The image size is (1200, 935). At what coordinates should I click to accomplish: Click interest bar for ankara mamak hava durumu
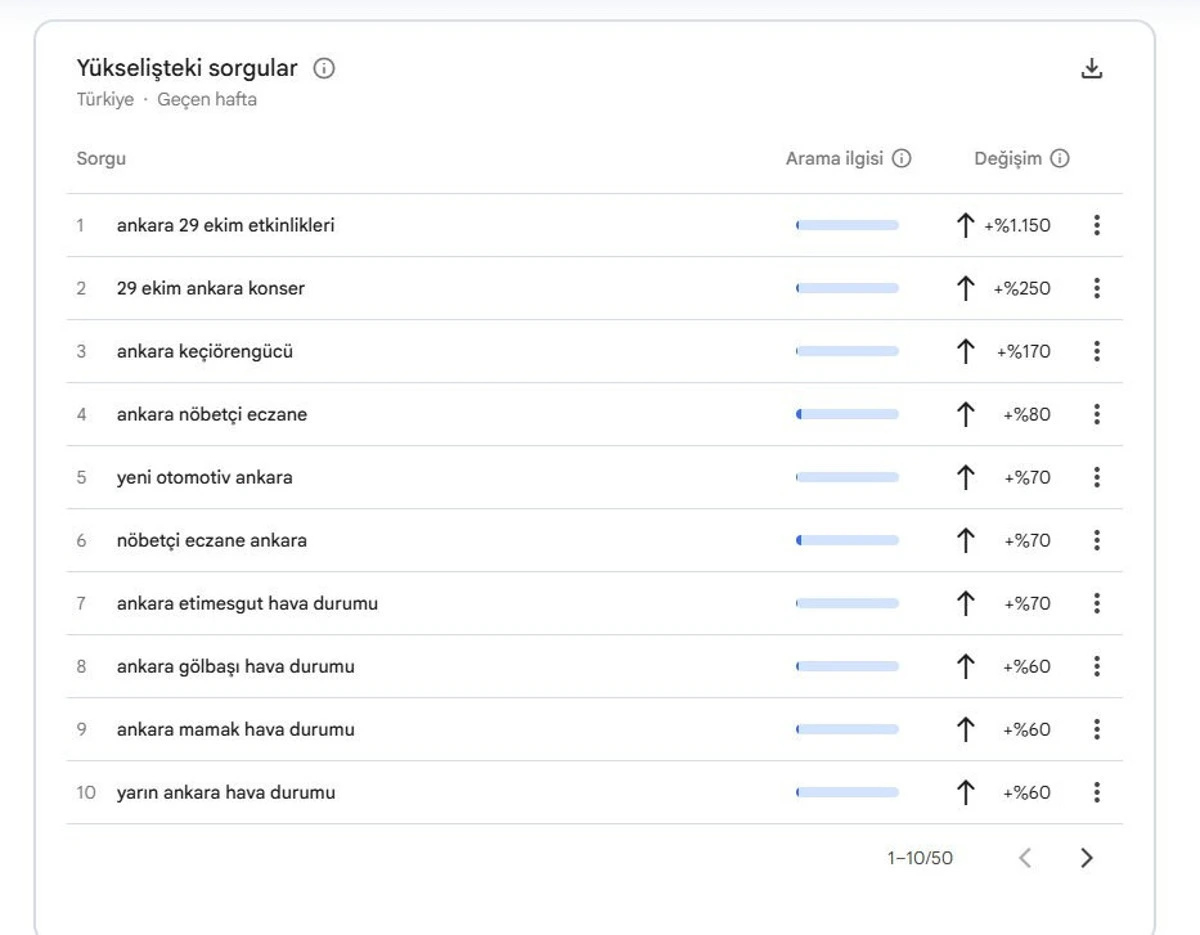tap(847, 729)
